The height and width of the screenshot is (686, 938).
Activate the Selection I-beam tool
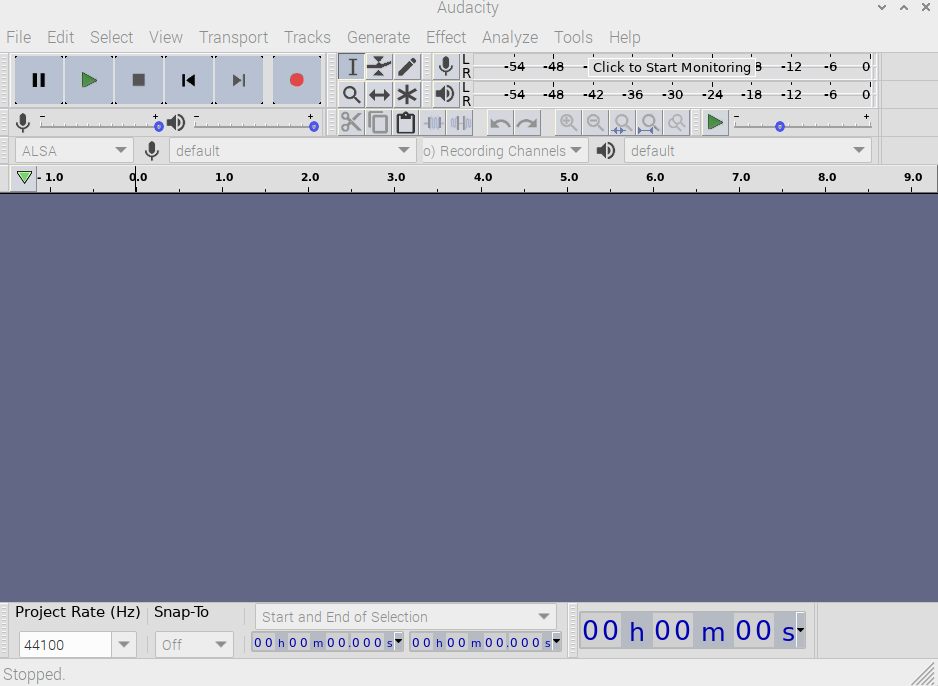click(352, 67)
